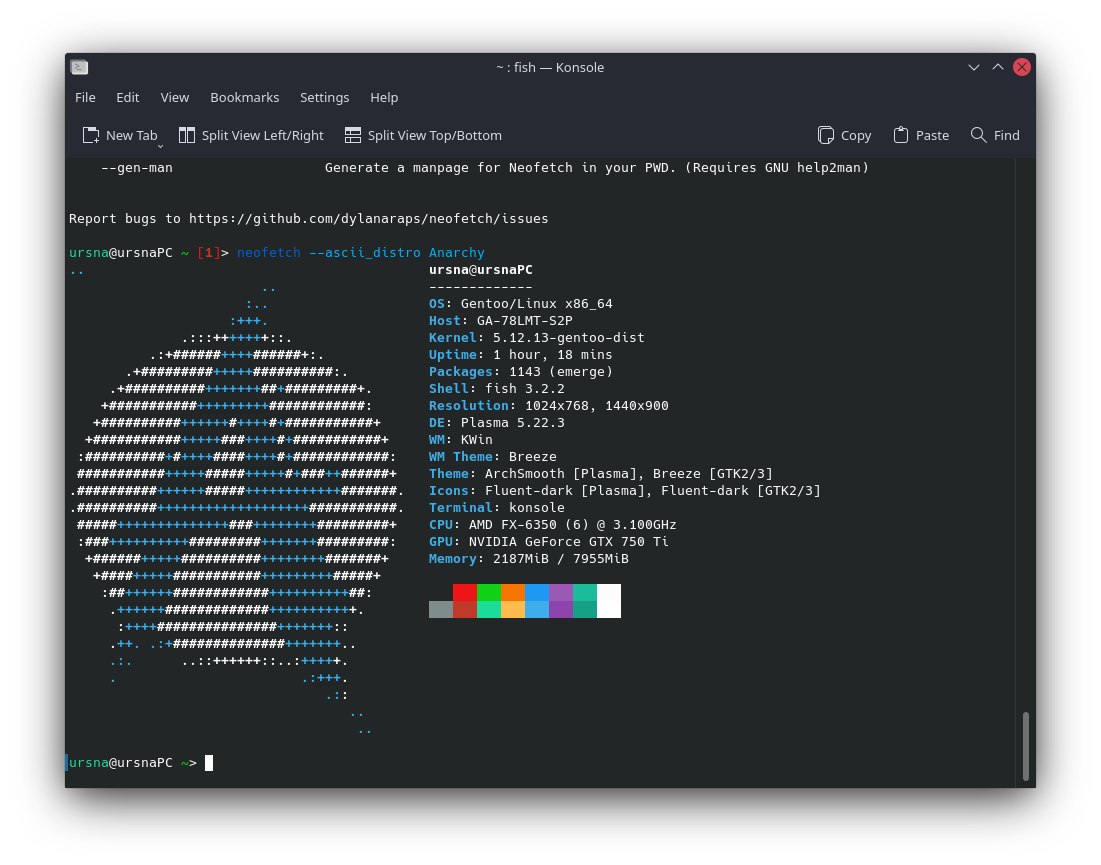Click the "Resolution: 1024x768, 1440x900" line
This screenshot has width=1101, height=865.
tap(549, 406)
